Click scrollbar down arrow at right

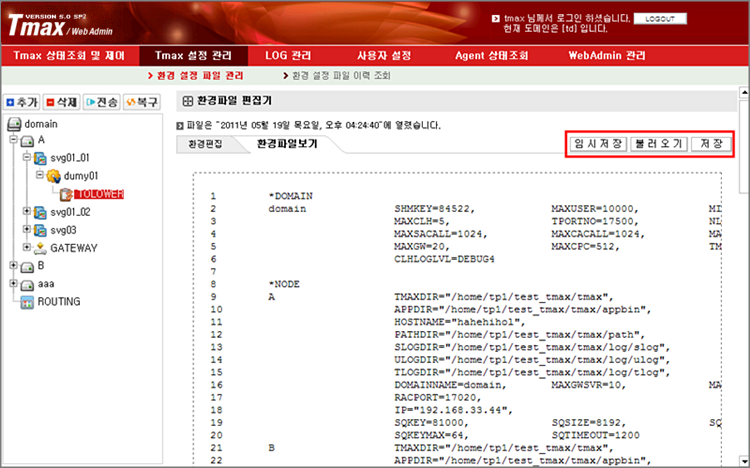pos(744,459)
